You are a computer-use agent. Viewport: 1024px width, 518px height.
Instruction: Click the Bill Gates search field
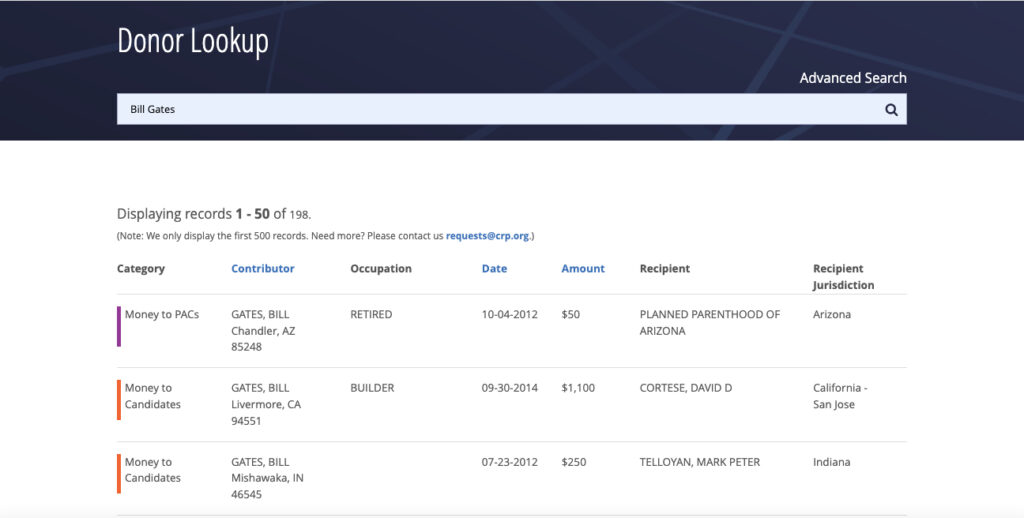click(x=511, y=109)
